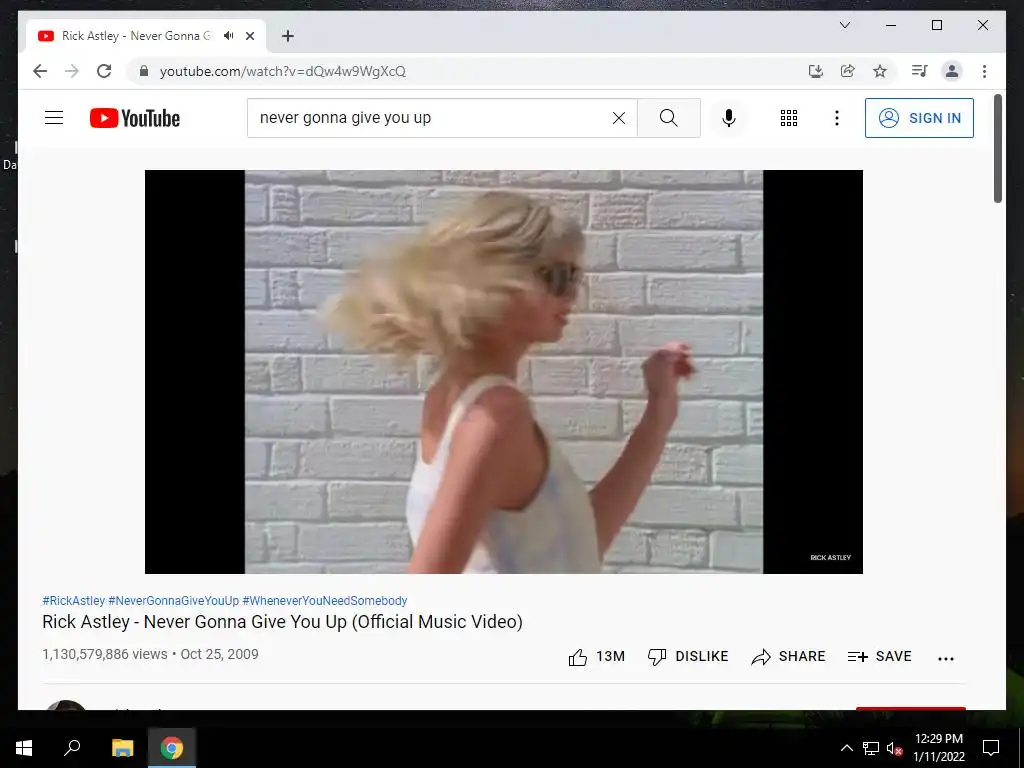This screenshot has height=768, width=1024.
Task: Click the 13M like count
Action: point(610,656)
